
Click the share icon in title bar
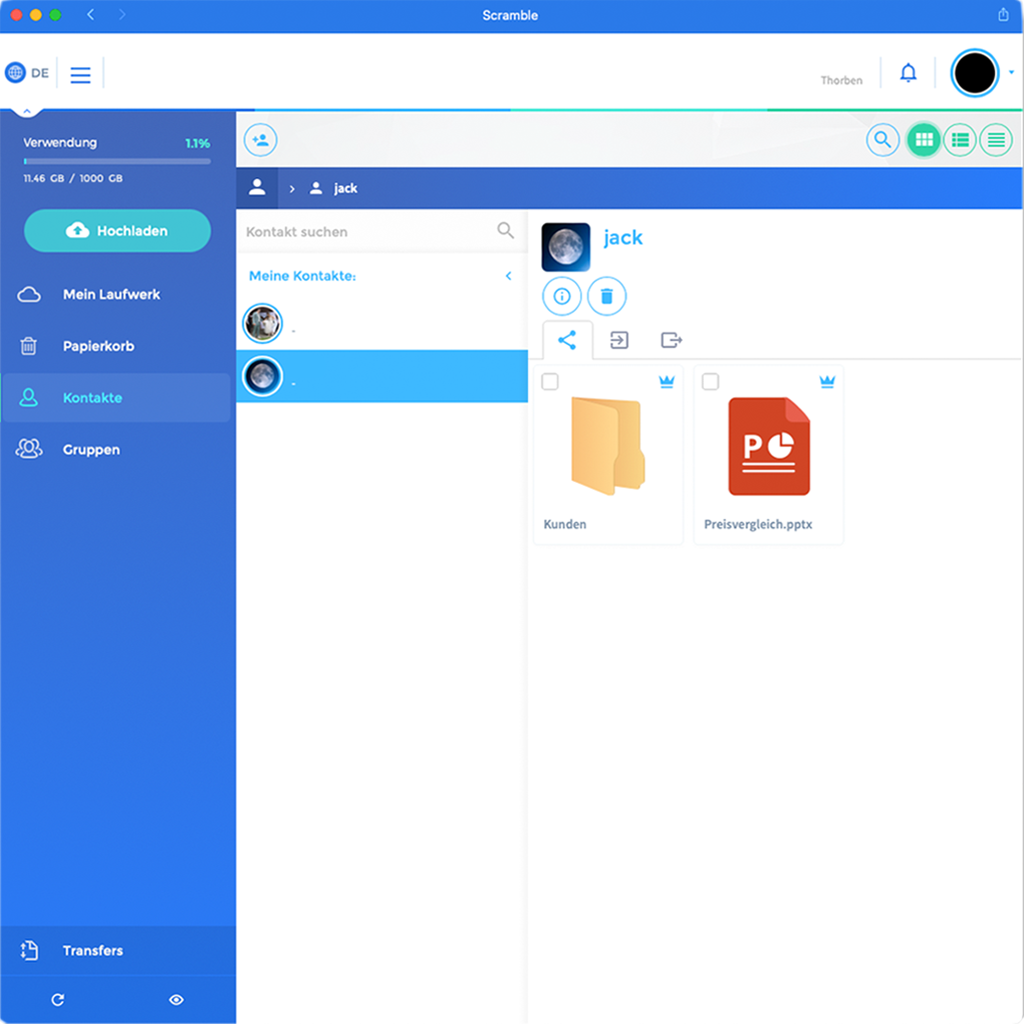pos(1003,14)
